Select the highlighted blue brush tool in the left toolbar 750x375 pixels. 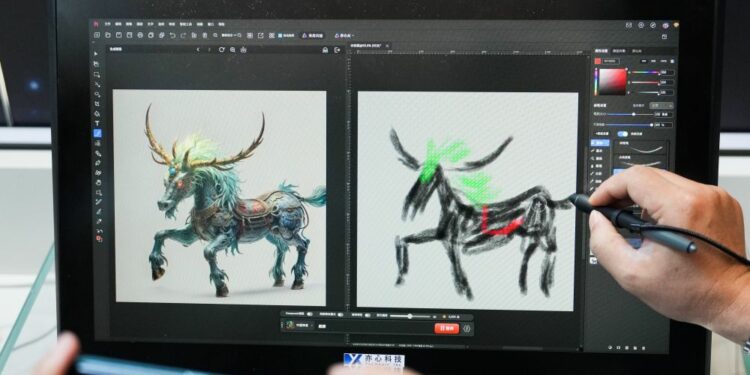point(98,133)
